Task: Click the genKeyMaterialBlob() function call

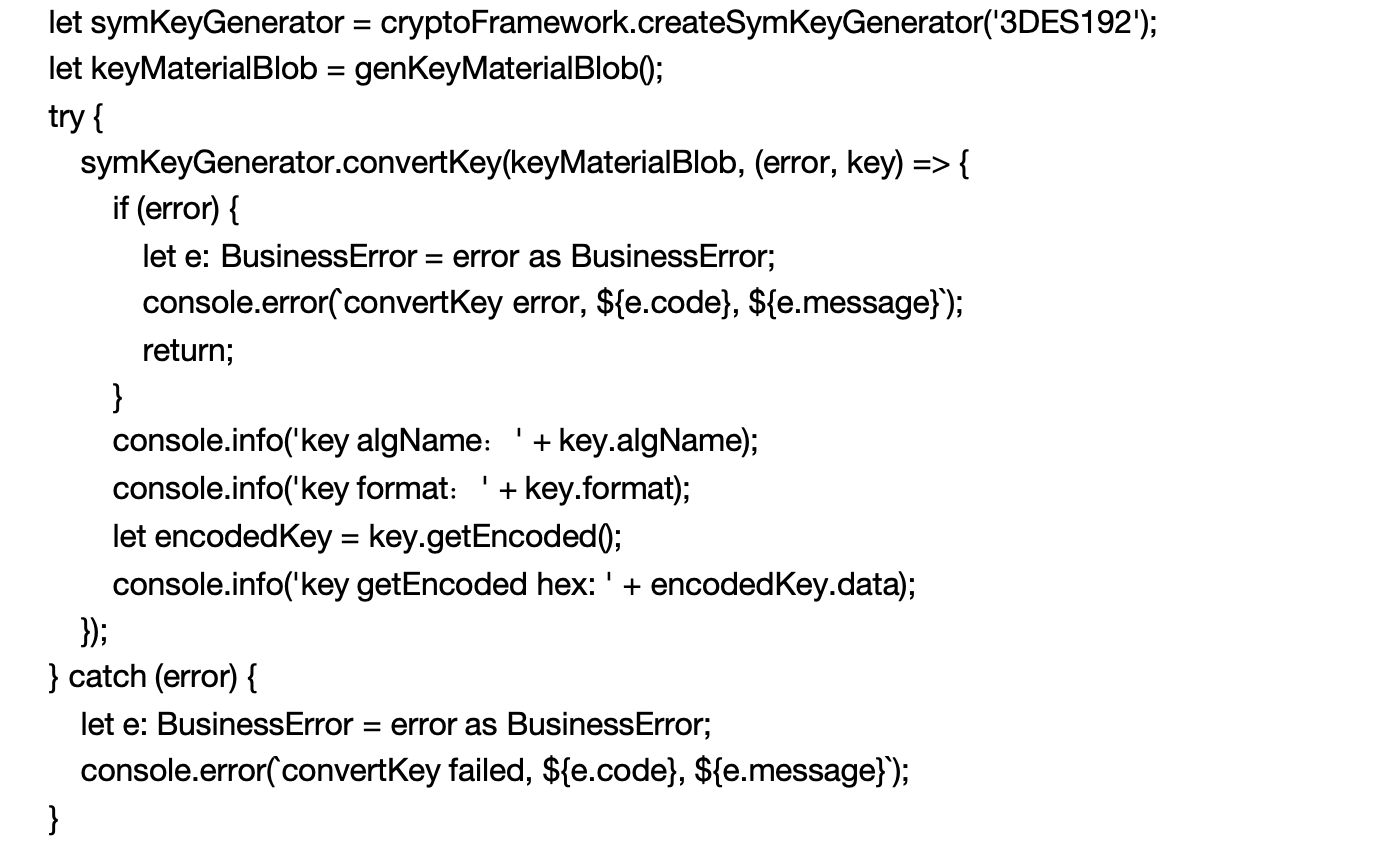Action: tap(507, 69)
